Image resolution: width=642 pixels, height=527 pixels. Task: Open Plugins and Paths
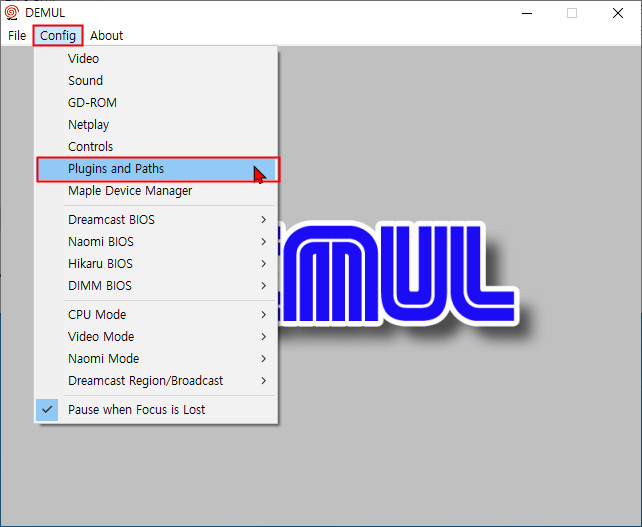click(158, 169)
